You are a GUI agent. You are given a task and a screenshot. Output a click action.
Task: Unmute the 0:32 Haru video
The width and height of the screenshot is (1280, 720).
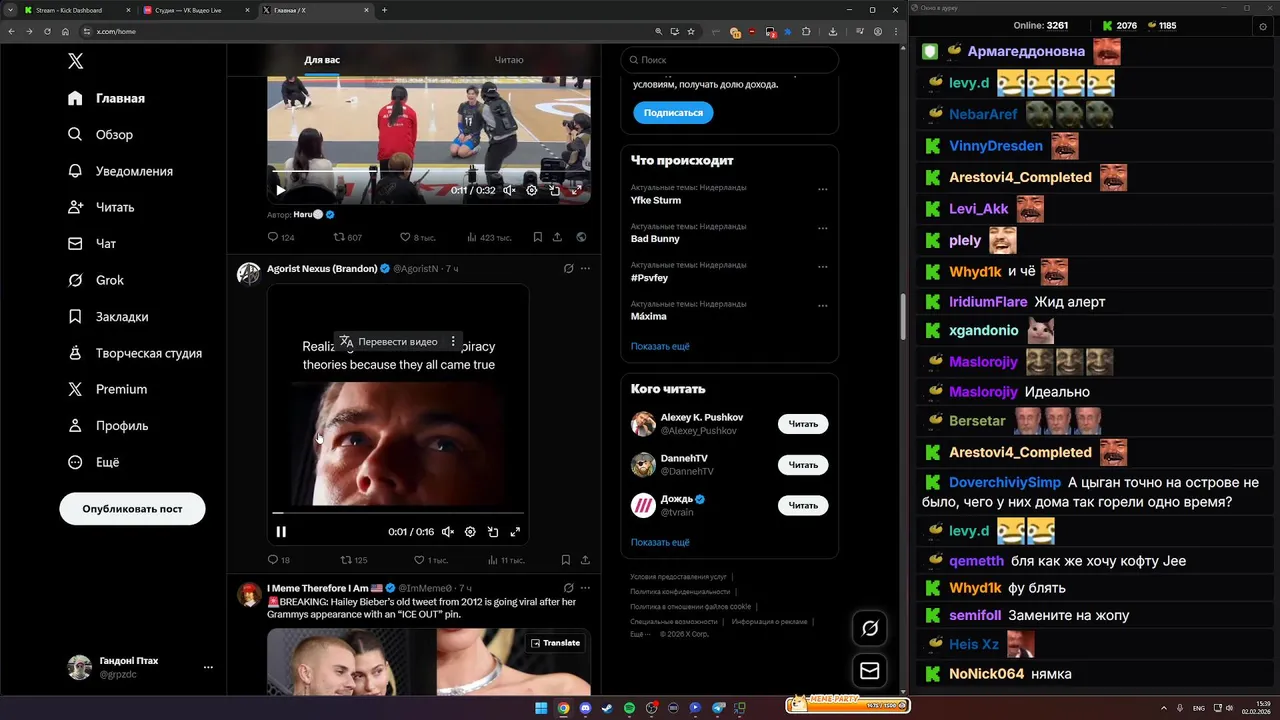coord(509,190)
